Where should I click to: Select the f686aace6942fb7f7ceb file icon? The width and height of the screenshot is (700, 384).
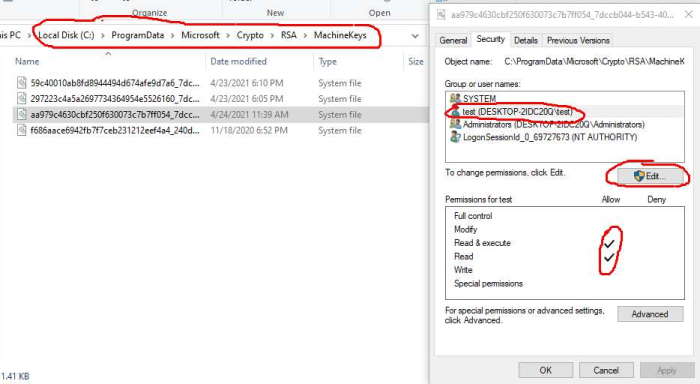point(21,130)
